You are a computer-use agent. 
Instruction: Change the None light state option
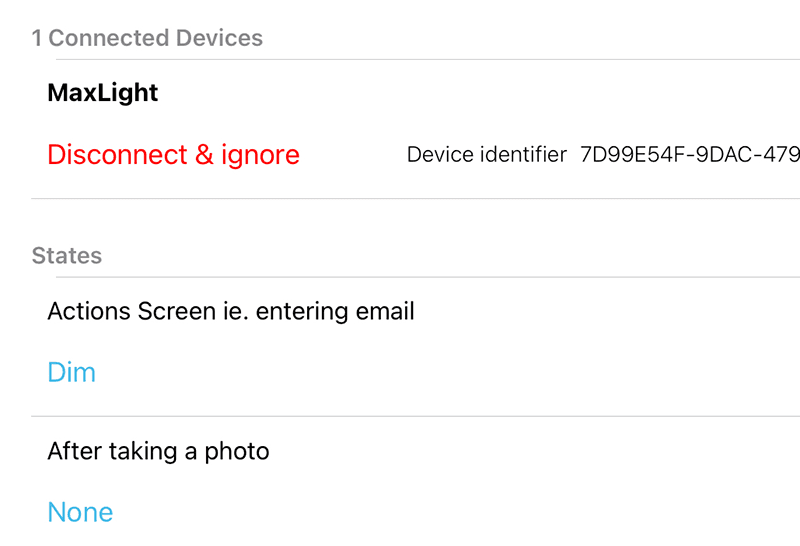click(x=80, y=513)
